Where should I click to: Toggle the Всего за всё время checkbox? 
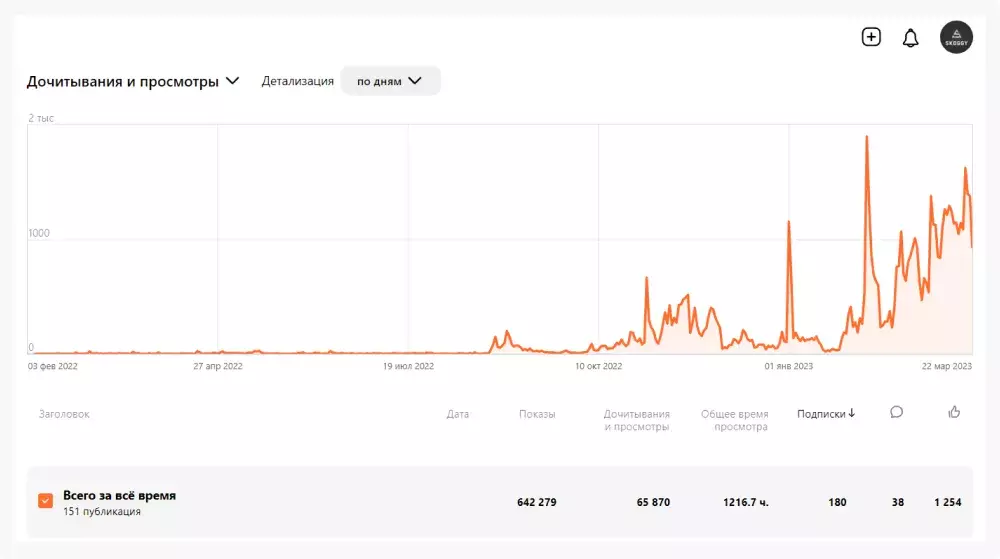point(45,501)
